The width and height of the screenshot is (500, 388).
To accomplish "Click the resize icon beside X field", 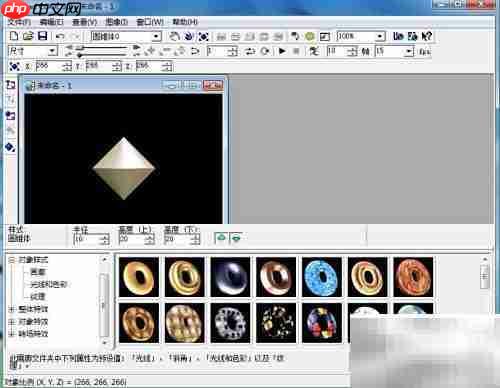I will tap(14, 66).
